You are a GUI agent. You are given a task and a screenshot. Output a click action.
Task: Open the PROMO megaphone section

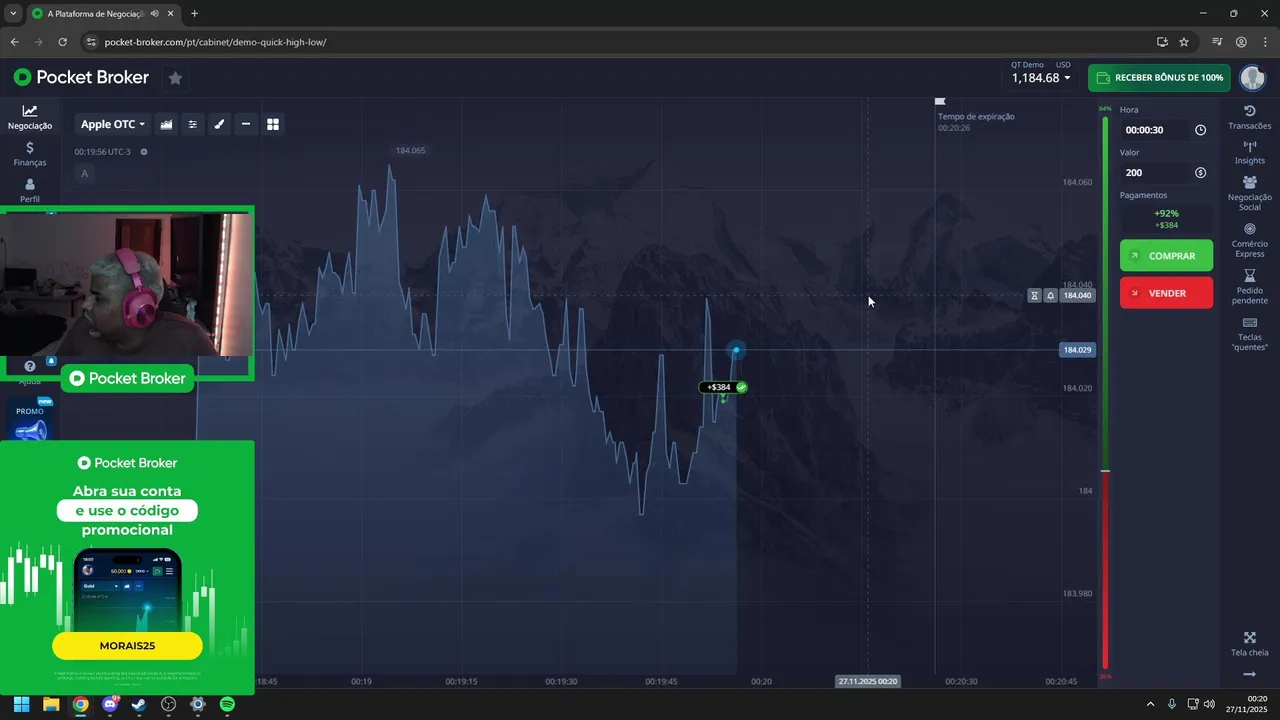tap(30, 420)
